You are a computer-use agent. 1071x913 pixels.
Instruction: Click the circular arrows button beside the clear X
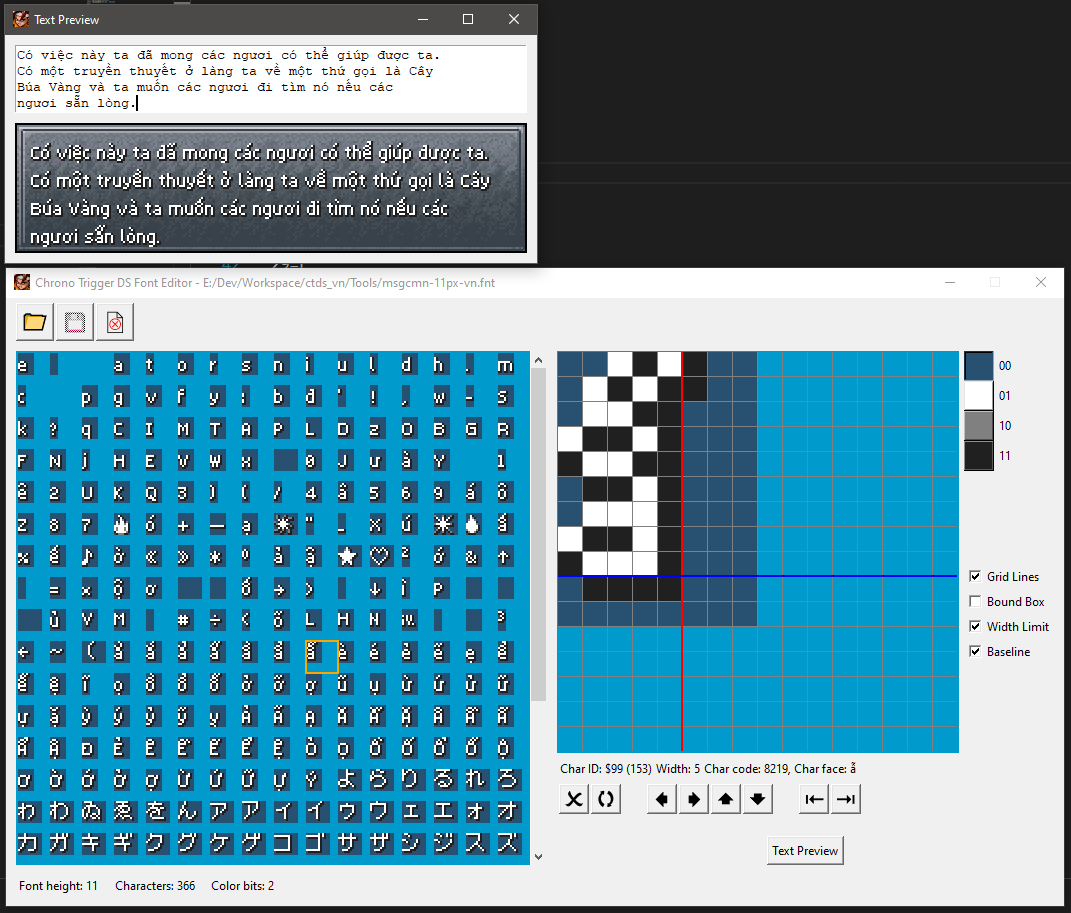click(606, 799)
